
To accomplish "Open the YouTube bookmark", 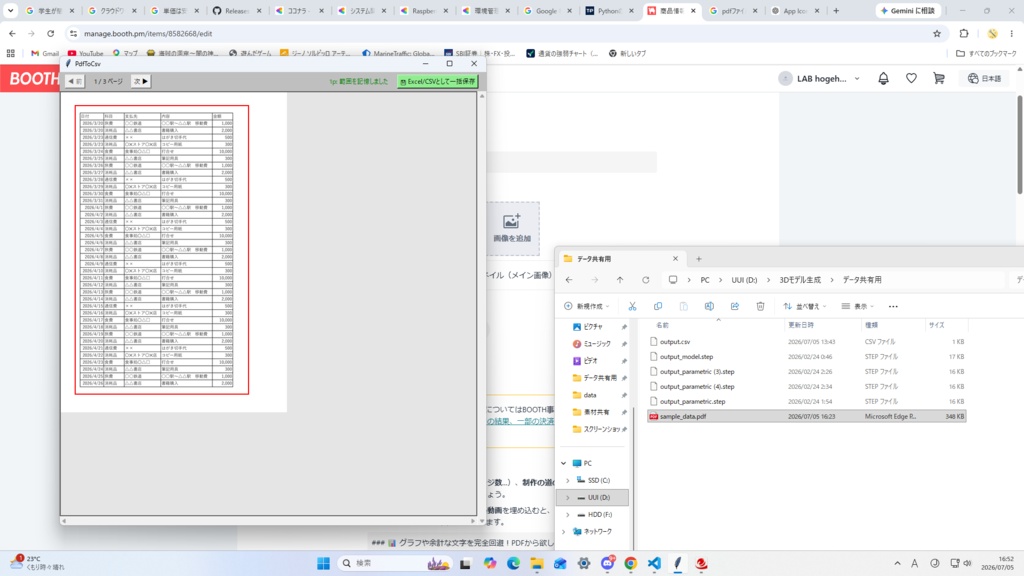I will tap(86, 54).
